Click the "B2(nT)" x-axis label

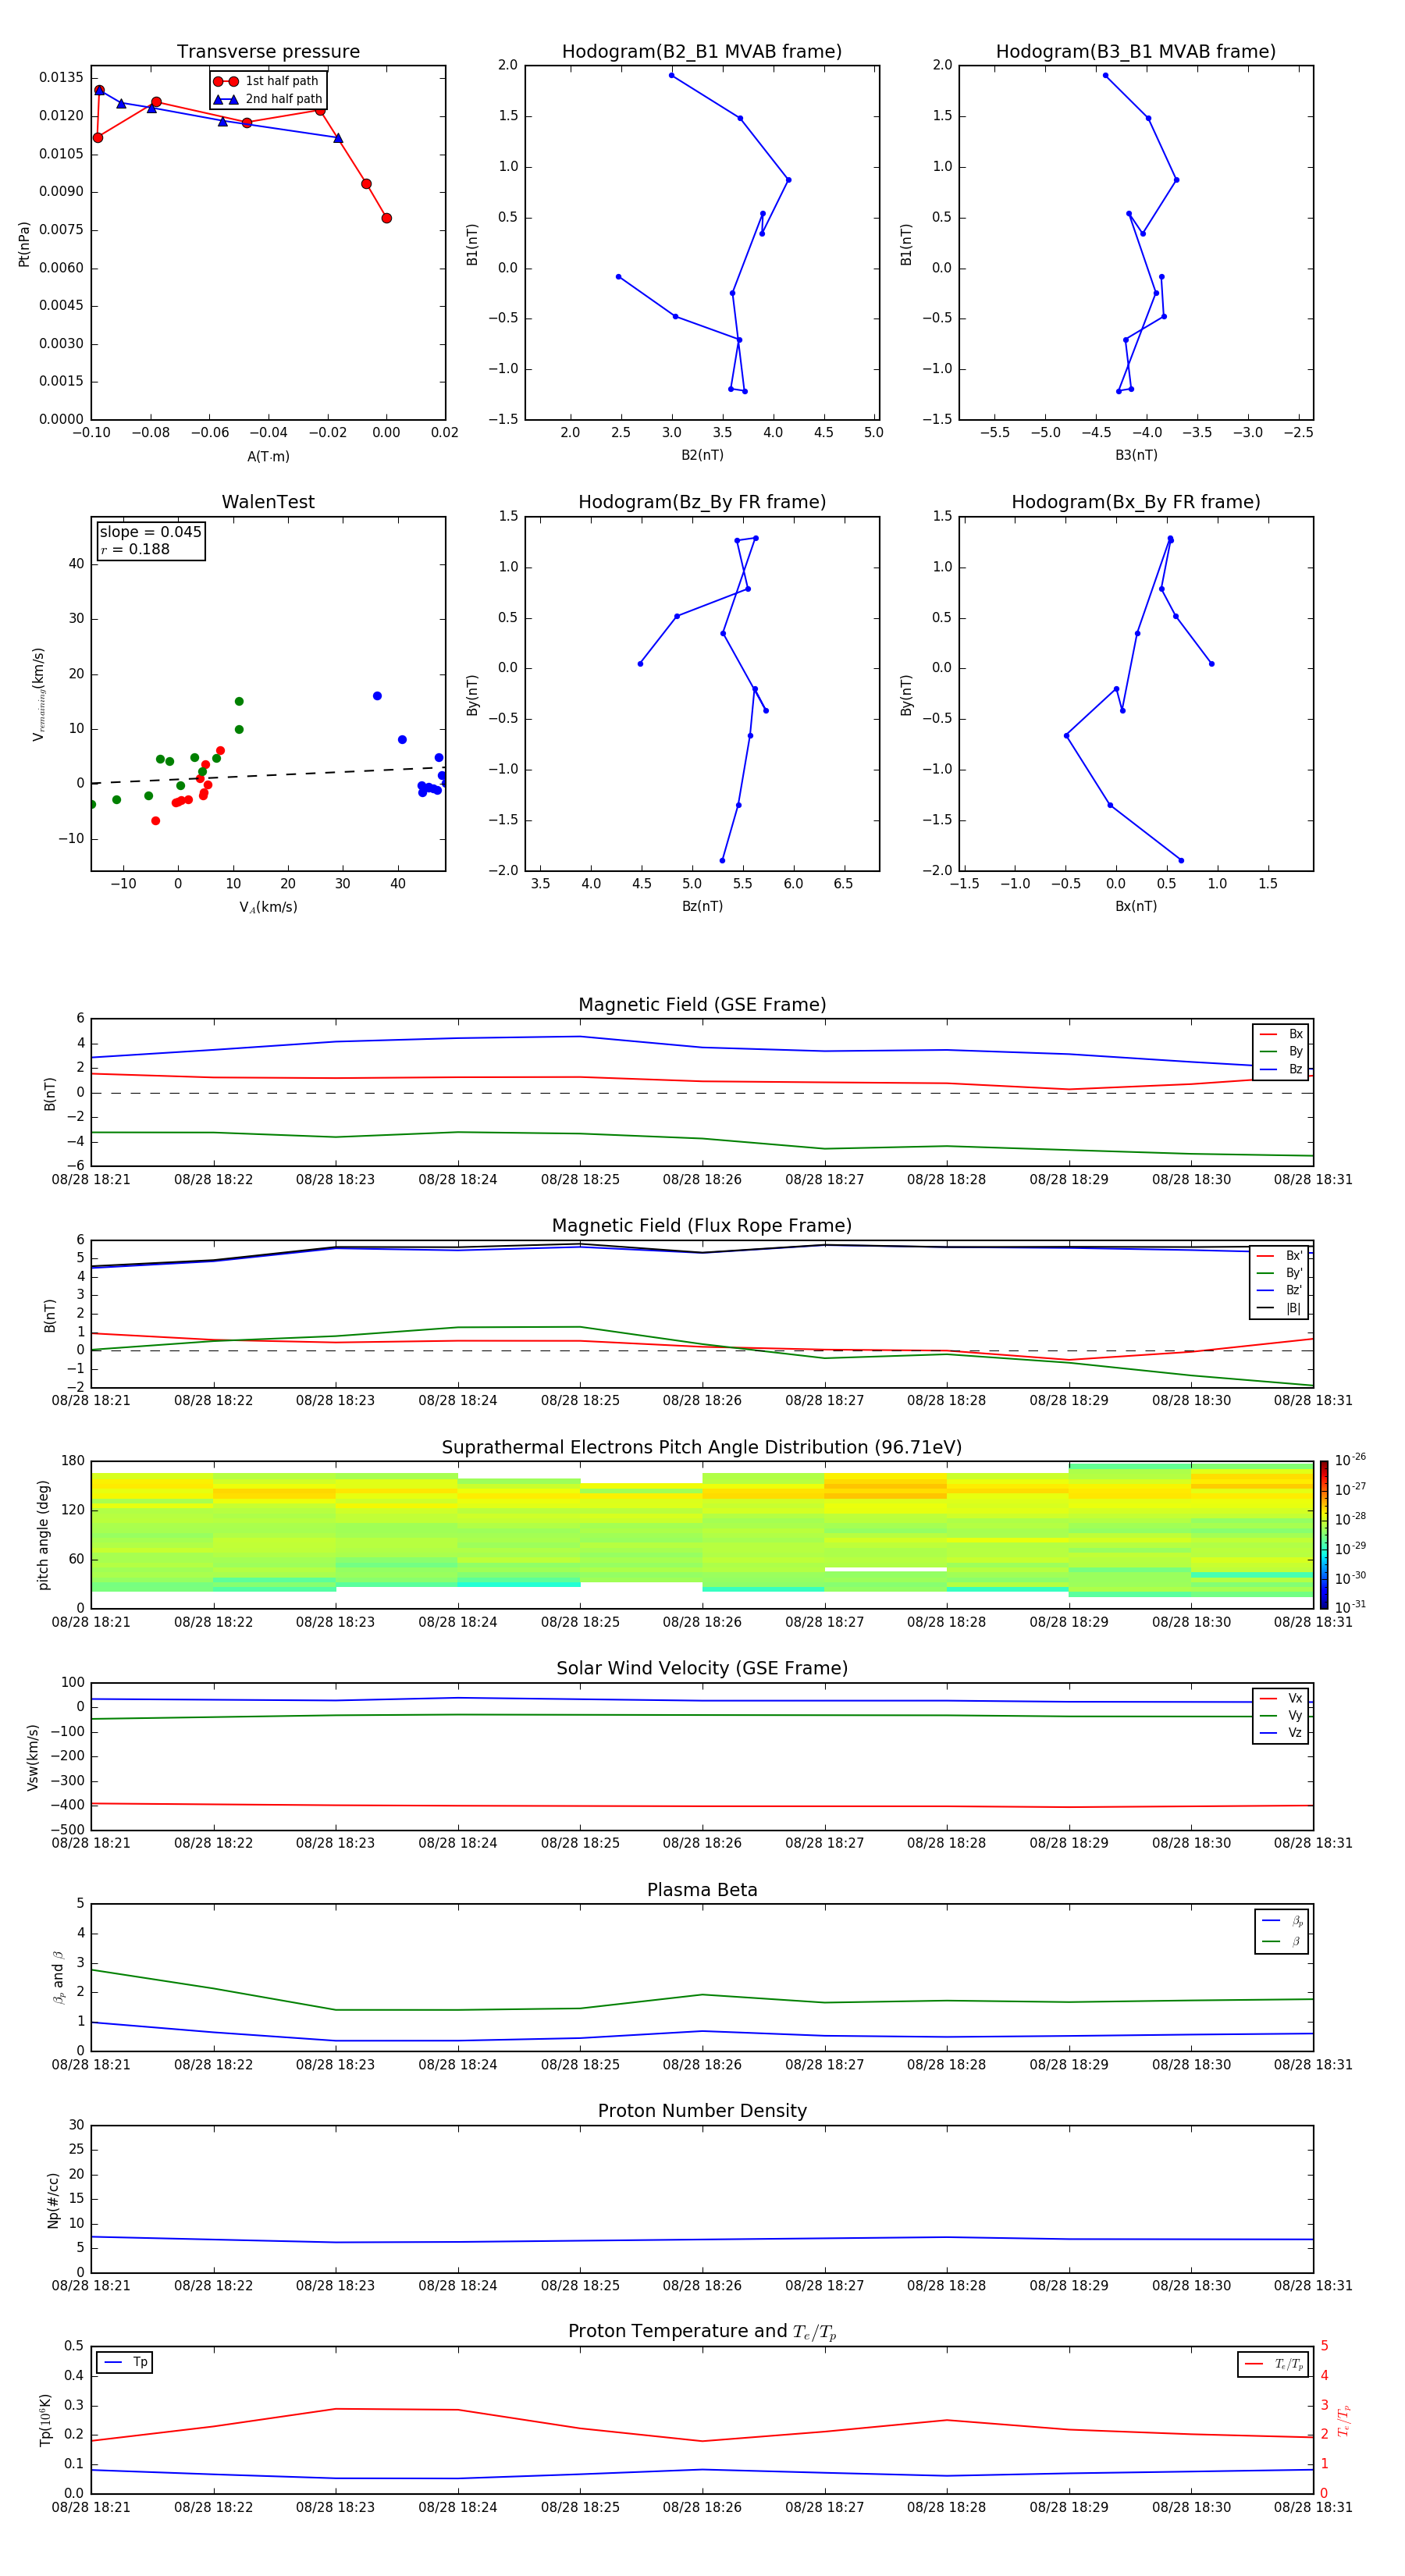702,455
